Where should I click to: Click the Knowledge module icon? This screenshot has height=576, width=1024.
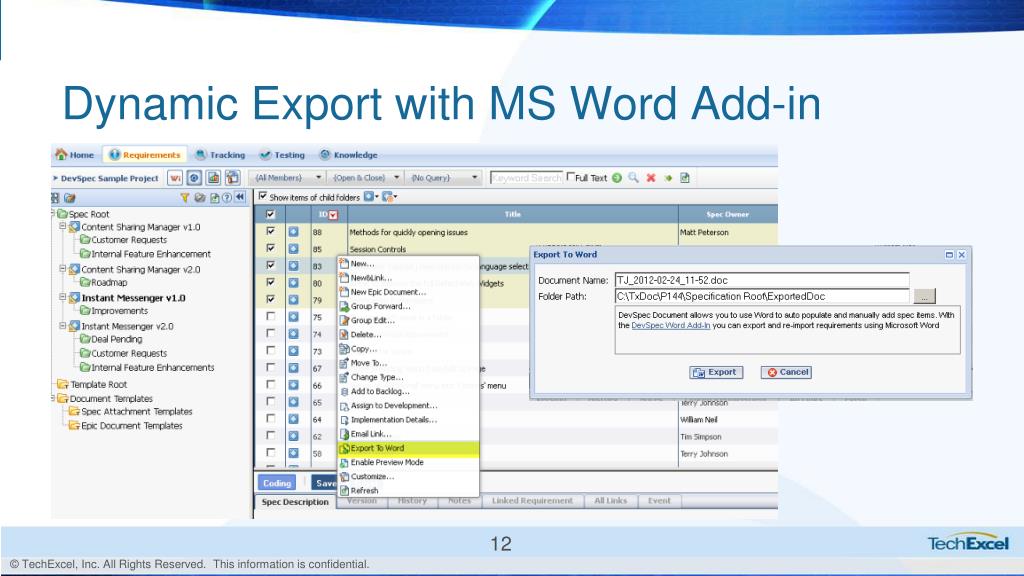(325, 154)
